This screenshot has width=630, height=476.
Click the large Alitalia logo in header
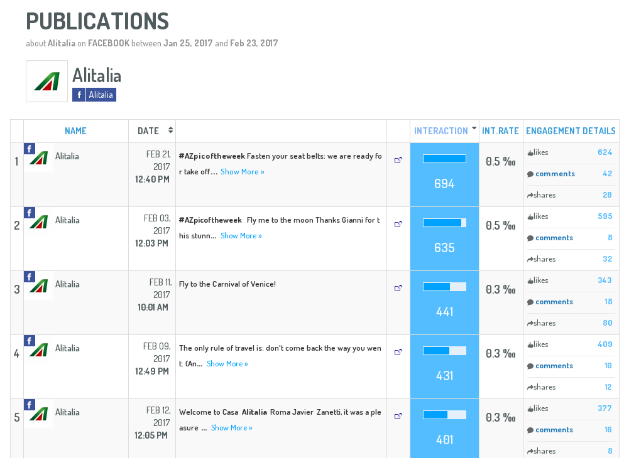point(47,81)
